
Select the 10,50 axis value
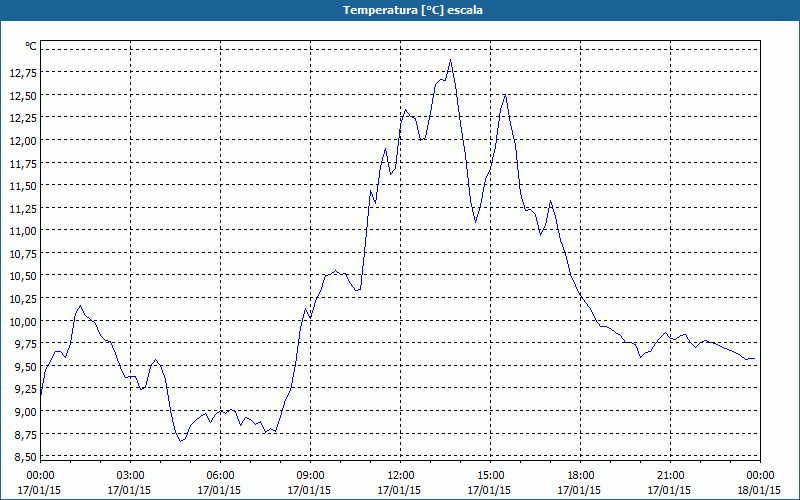click(x=23, y=276)
